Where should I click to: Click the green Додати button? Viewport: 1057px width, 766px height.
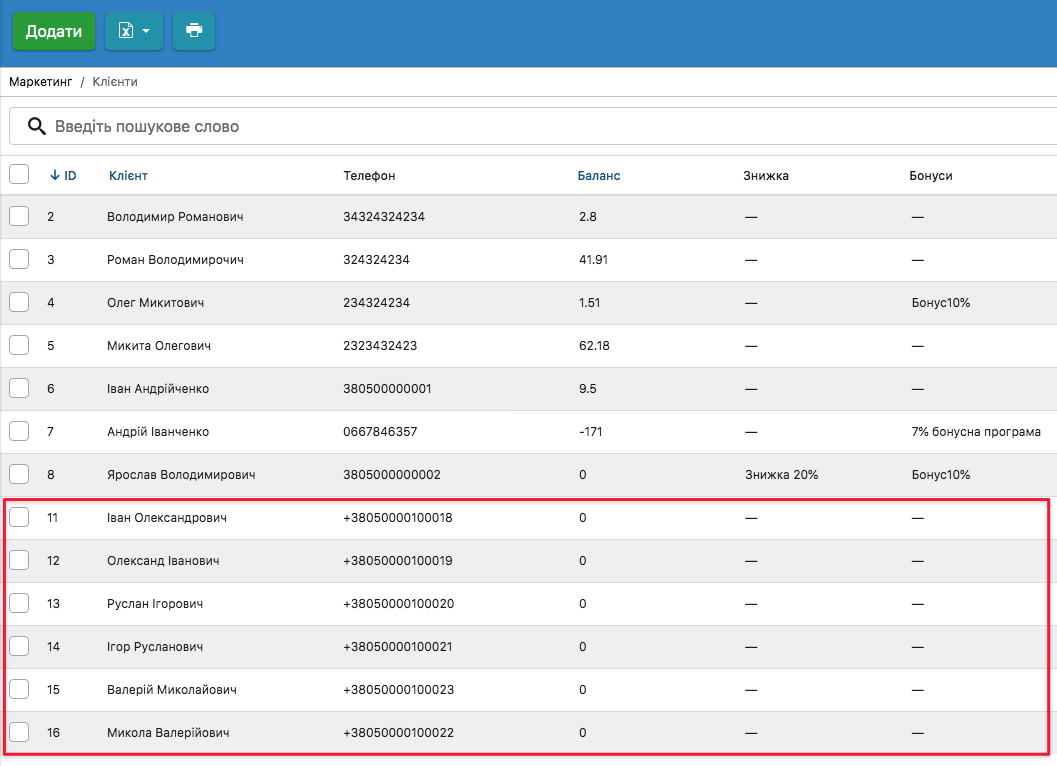pyautogui.click(x=54, y=31)
